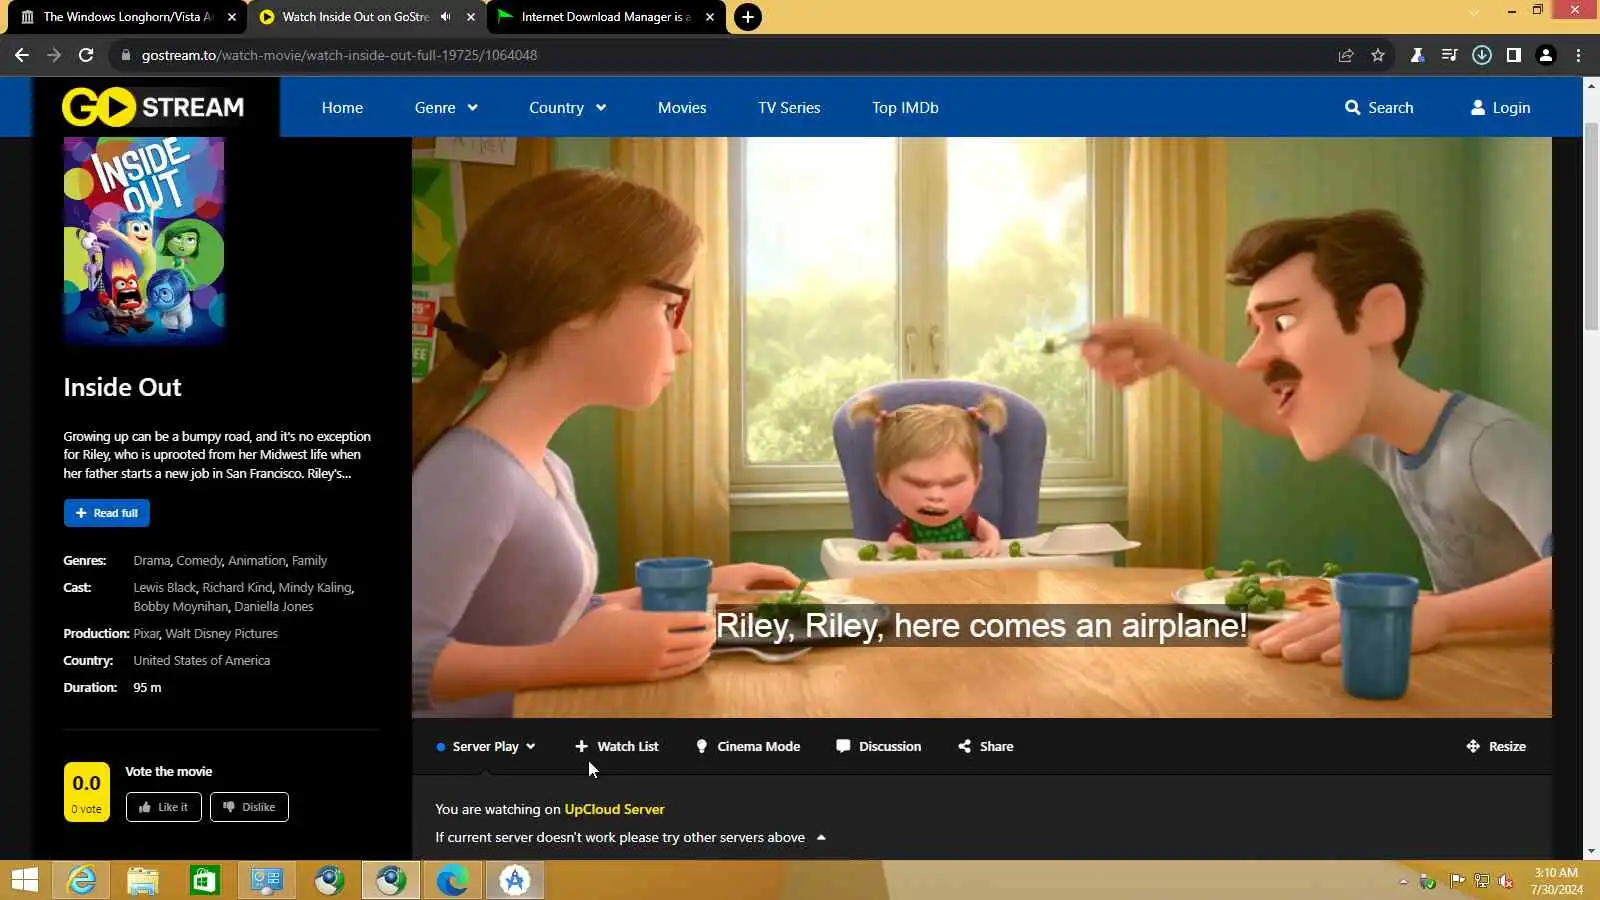
Task: Go back to the previous page
Action: point(22,55)
